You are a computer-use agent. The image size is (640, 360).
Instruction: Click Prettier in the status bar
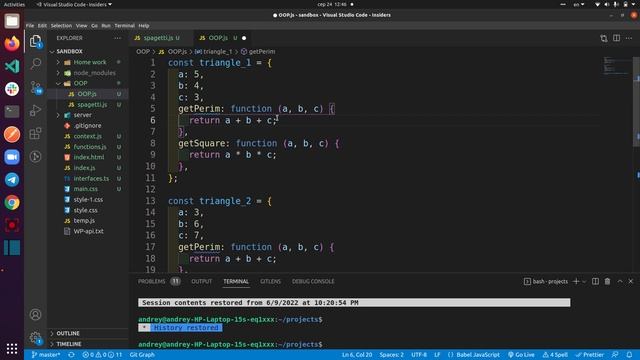point(589,355)
